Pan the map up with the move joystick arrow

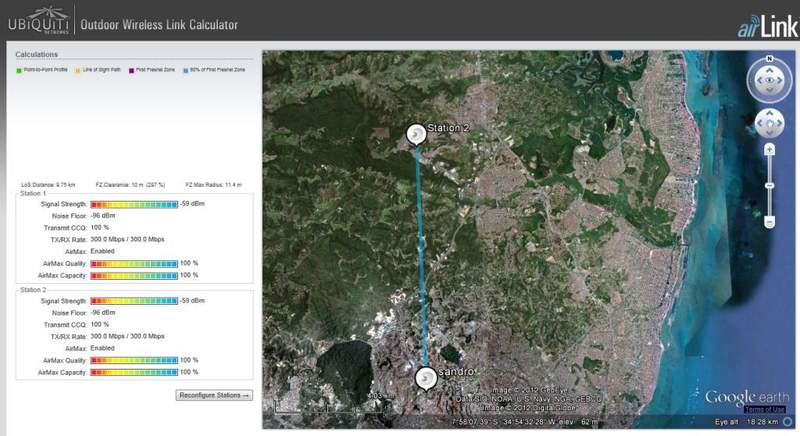[769, 113]
